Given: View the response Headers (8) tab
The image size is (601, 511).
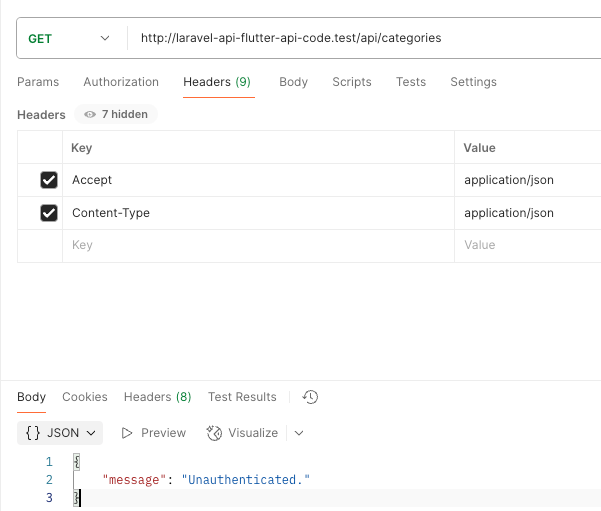Looking at the screenshot, I should 157,397.
